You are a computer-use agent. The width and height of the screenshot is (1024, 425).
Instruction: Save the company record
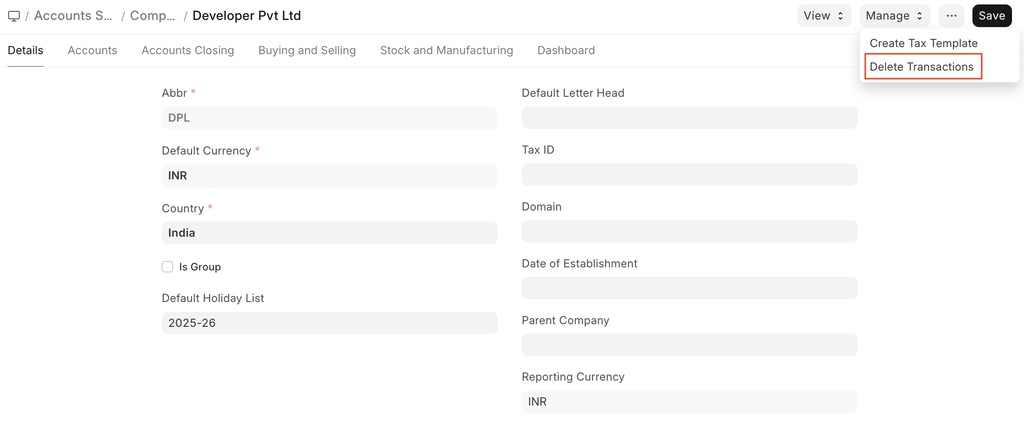coord(991,16)
